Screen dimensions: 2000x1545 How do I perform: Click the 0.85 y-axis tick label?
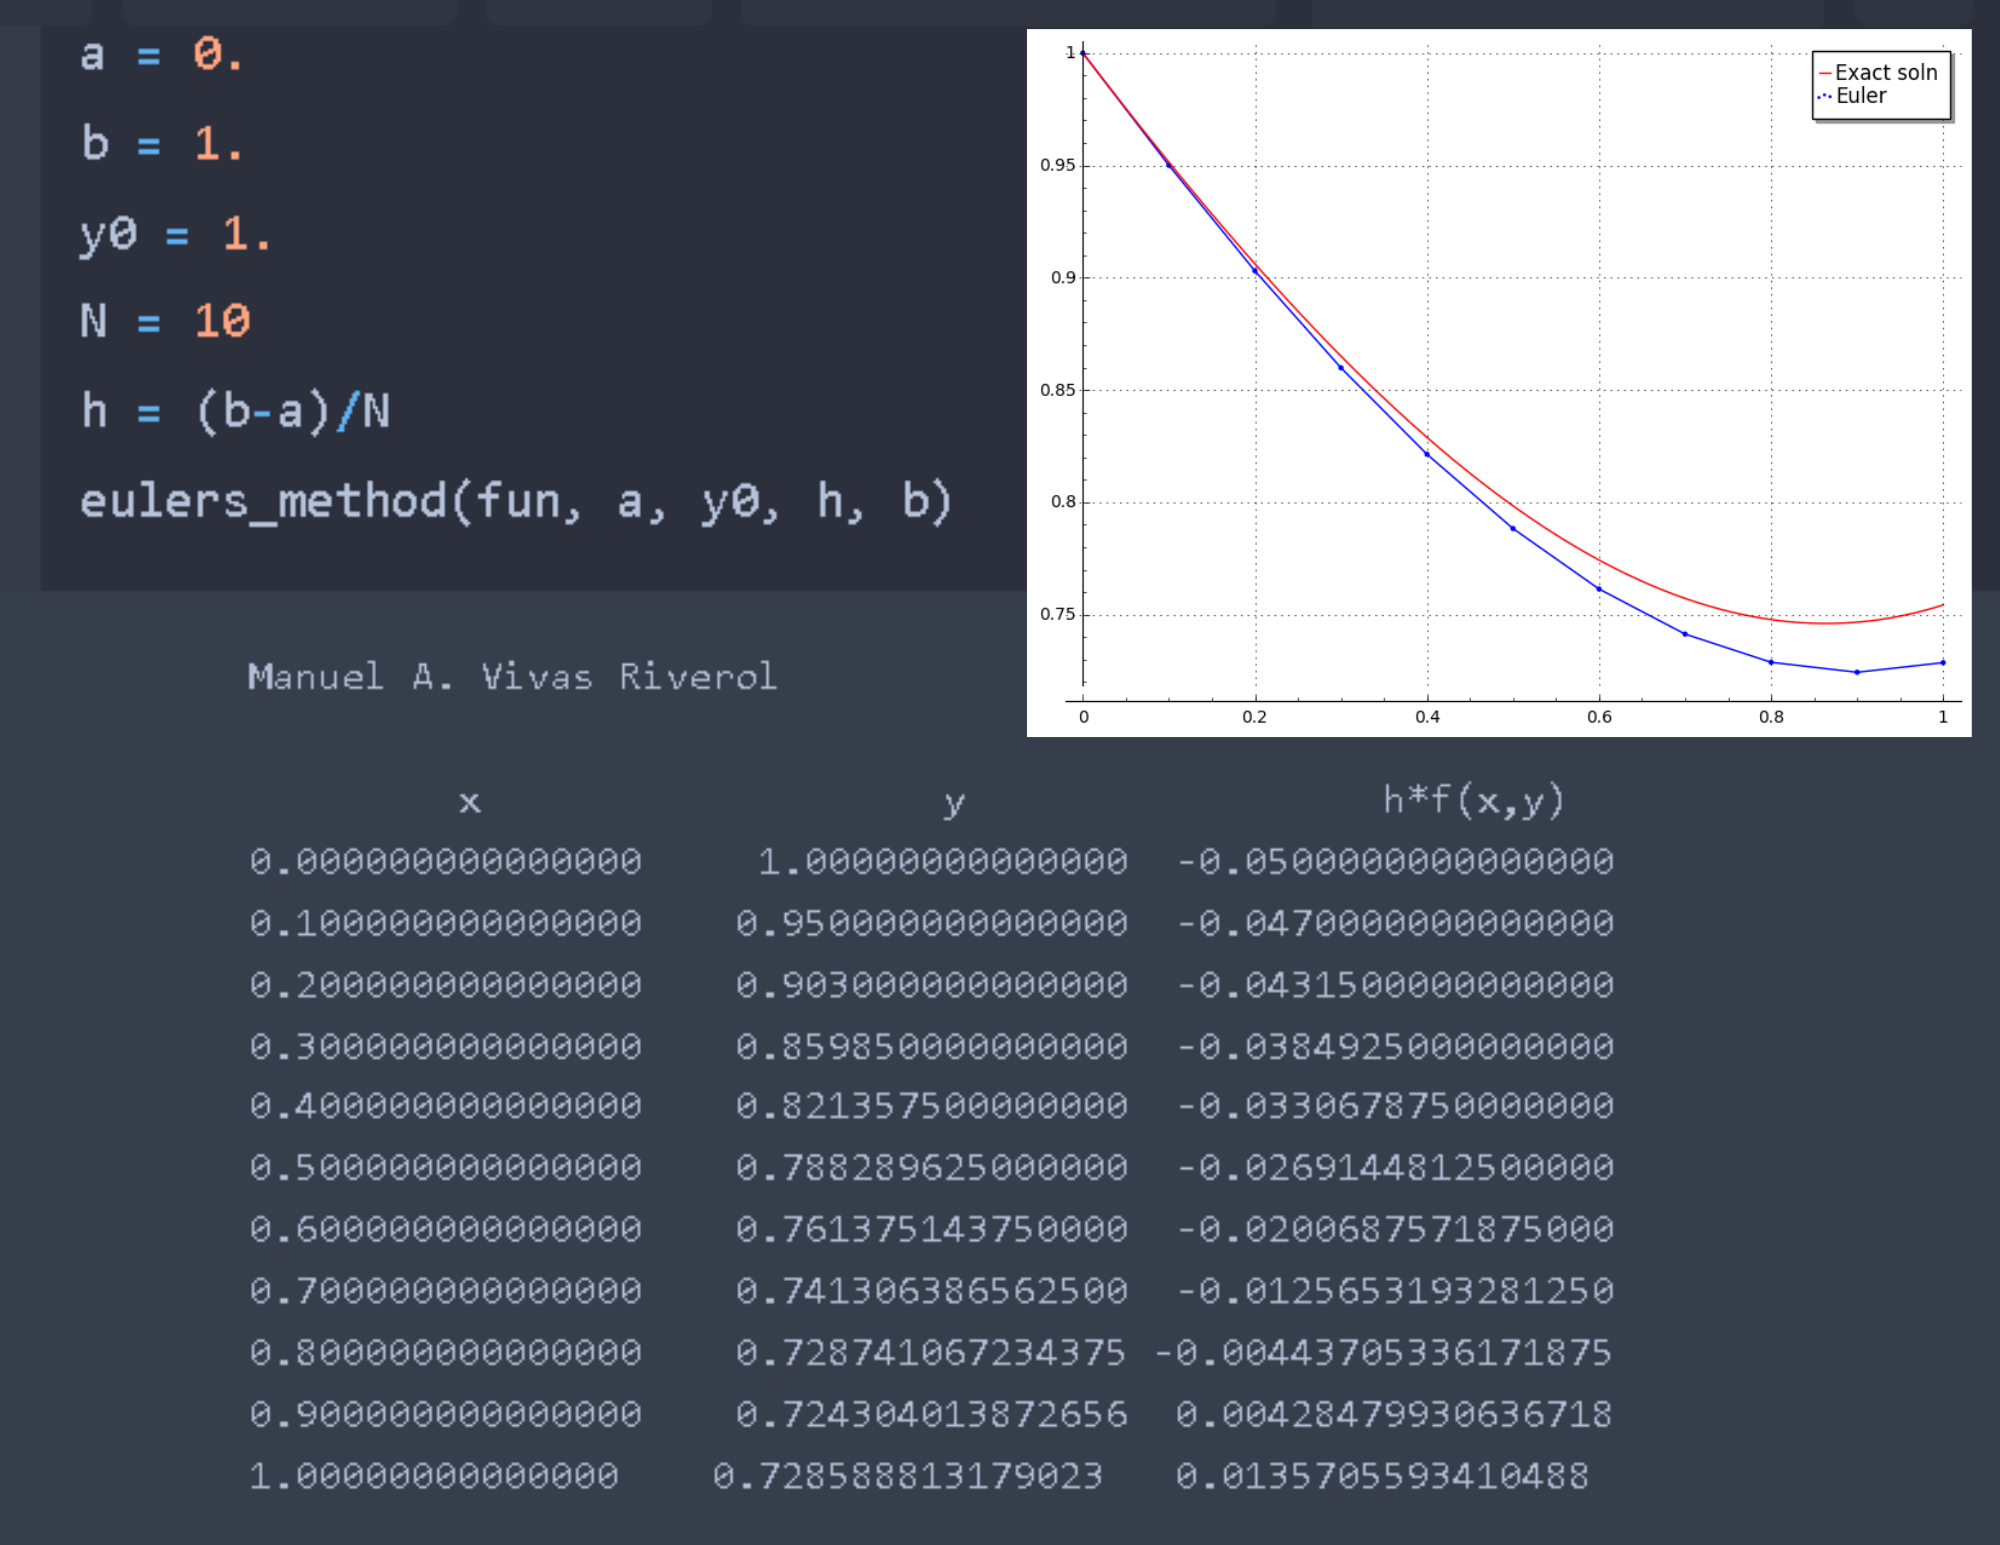tap(1057, 390)
